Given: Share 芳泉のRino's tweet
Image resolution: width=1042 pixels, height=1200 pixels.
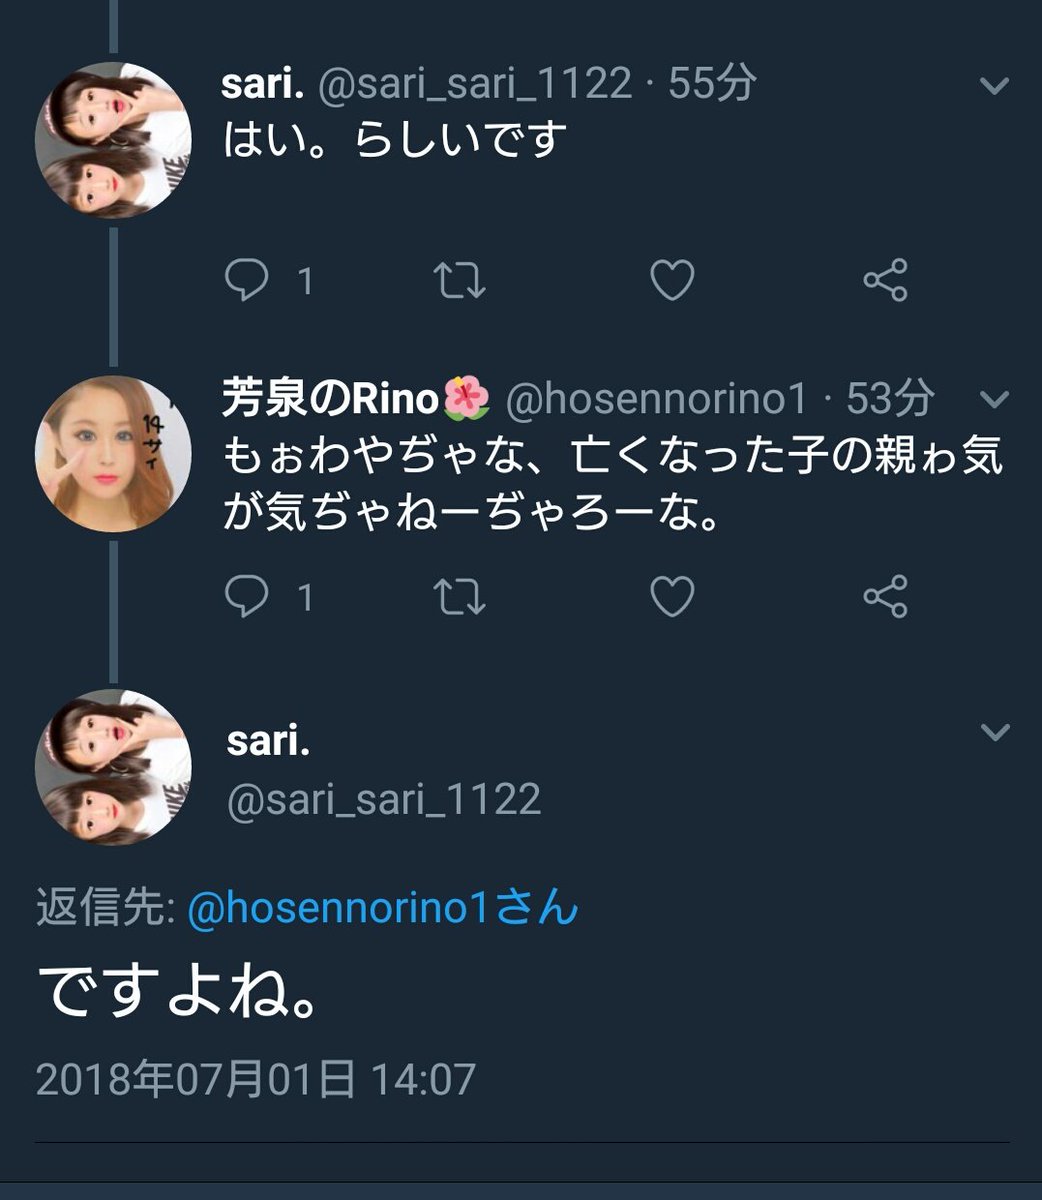Looking at the screenshot, I should 885,597.
